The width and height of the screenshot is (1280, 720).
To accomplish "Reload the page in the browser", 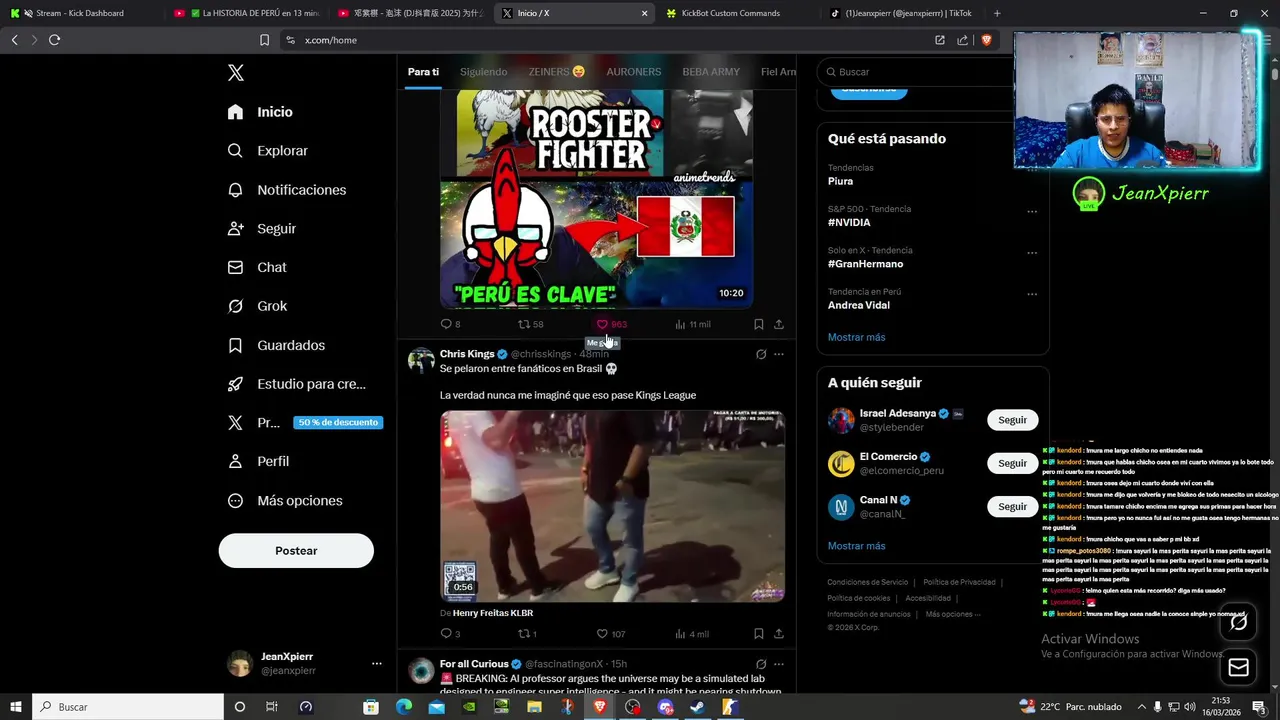I will coord(54,40).
